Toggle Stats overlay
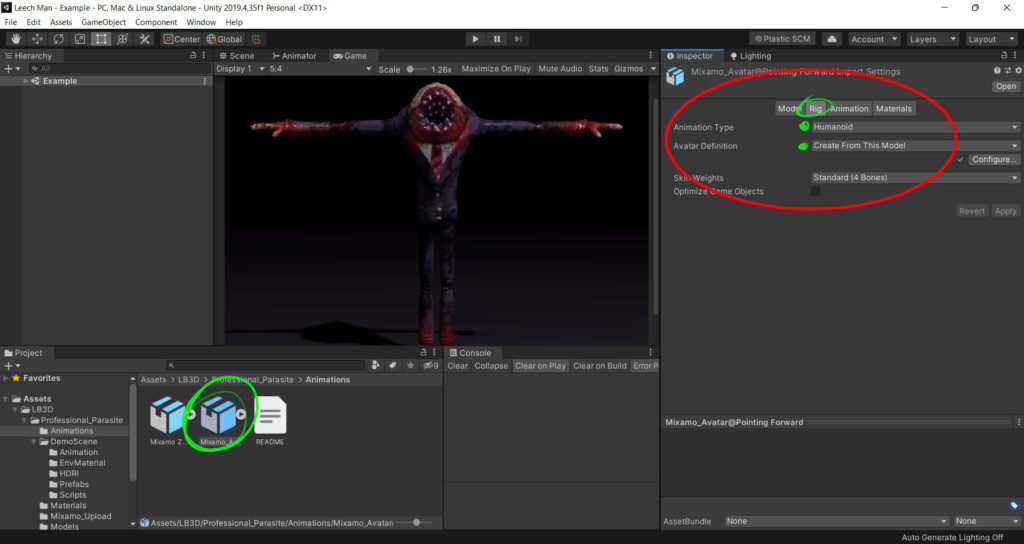 point(598,69)
